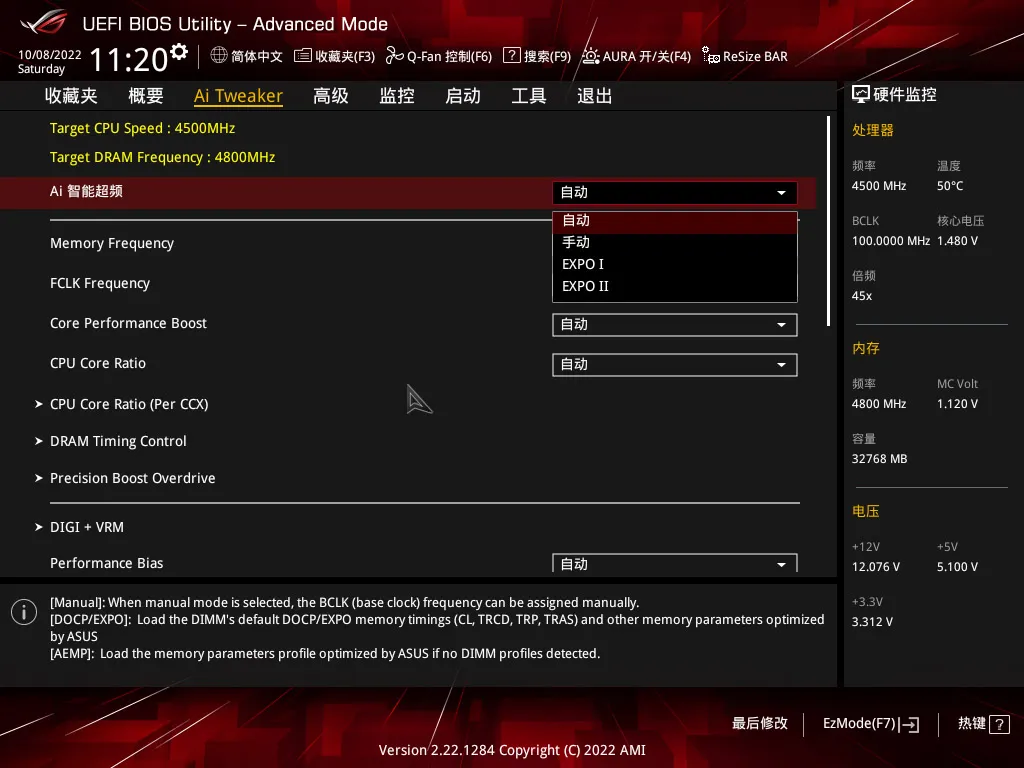Open the 退出 tab

(x=594, y=96)
